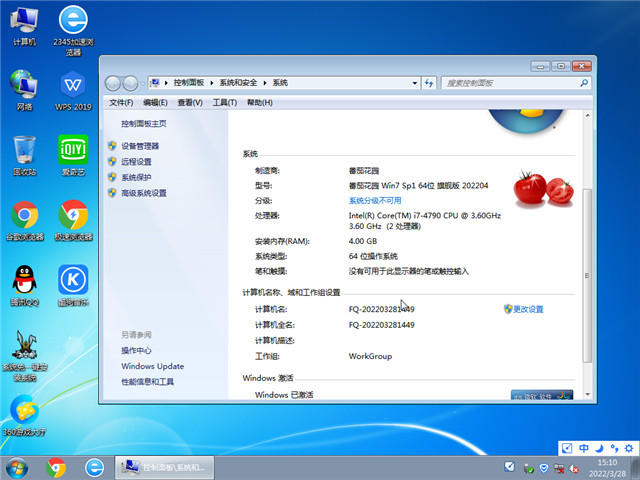Launch WPS 2019 from the desktop
Image resolution: width=640 pixels, height=480 pixels.
click(x=73, y=91)
